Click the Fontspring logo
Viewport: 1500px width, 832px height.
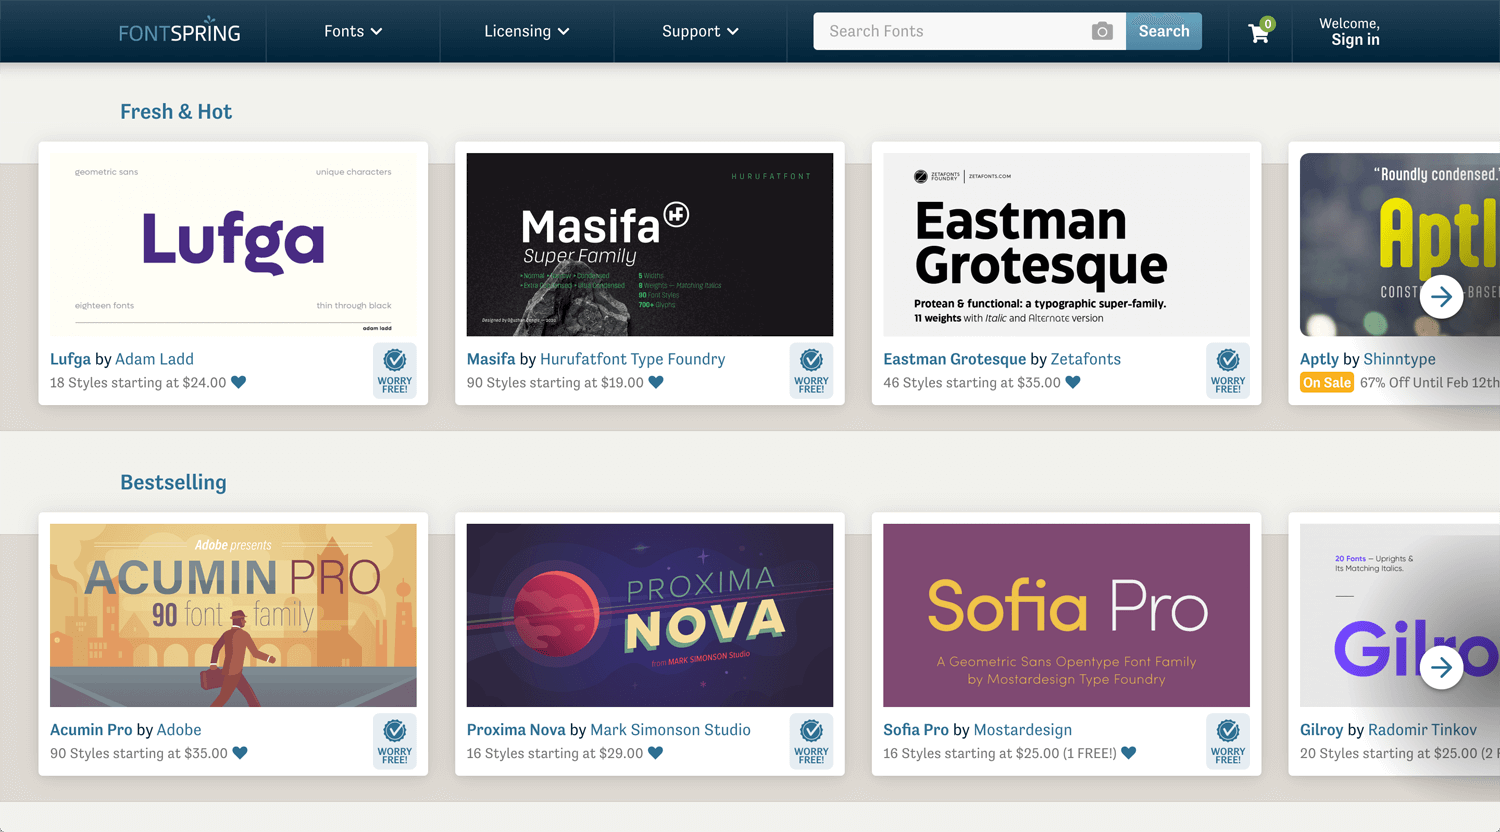[180, 30]
